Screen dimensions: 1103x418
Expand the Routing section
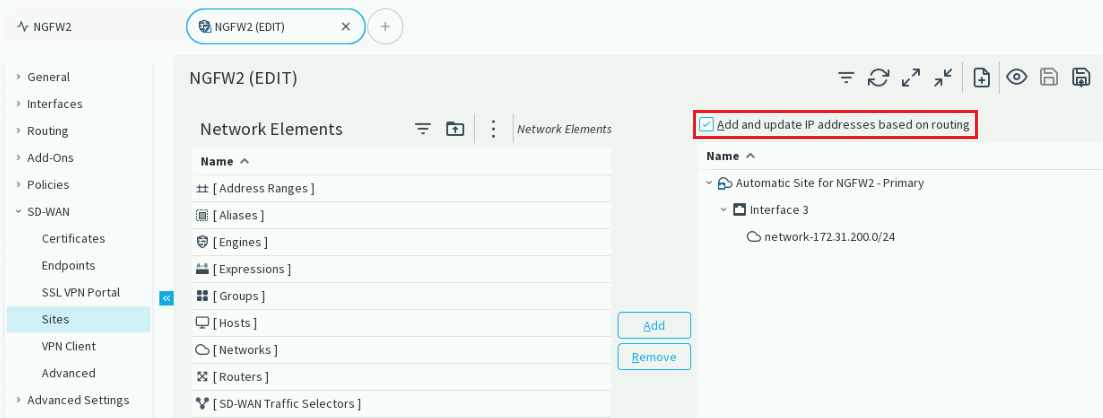click(18, 131)
